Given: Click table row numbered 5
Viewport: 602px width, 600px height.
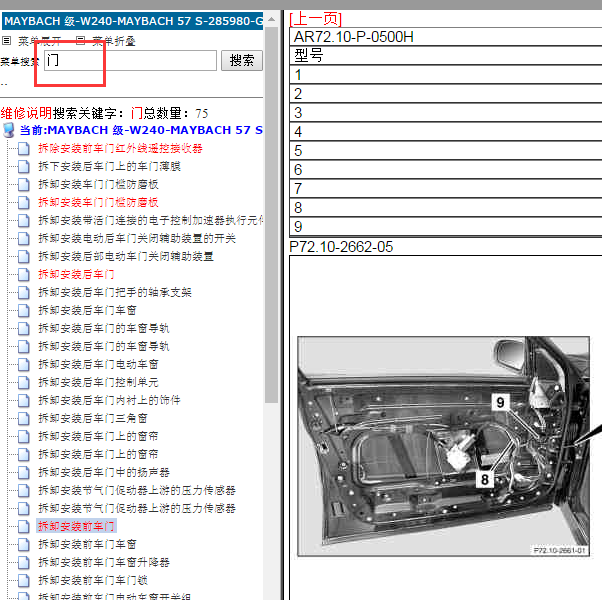Looking at the screenshot, I should [445, 150].
